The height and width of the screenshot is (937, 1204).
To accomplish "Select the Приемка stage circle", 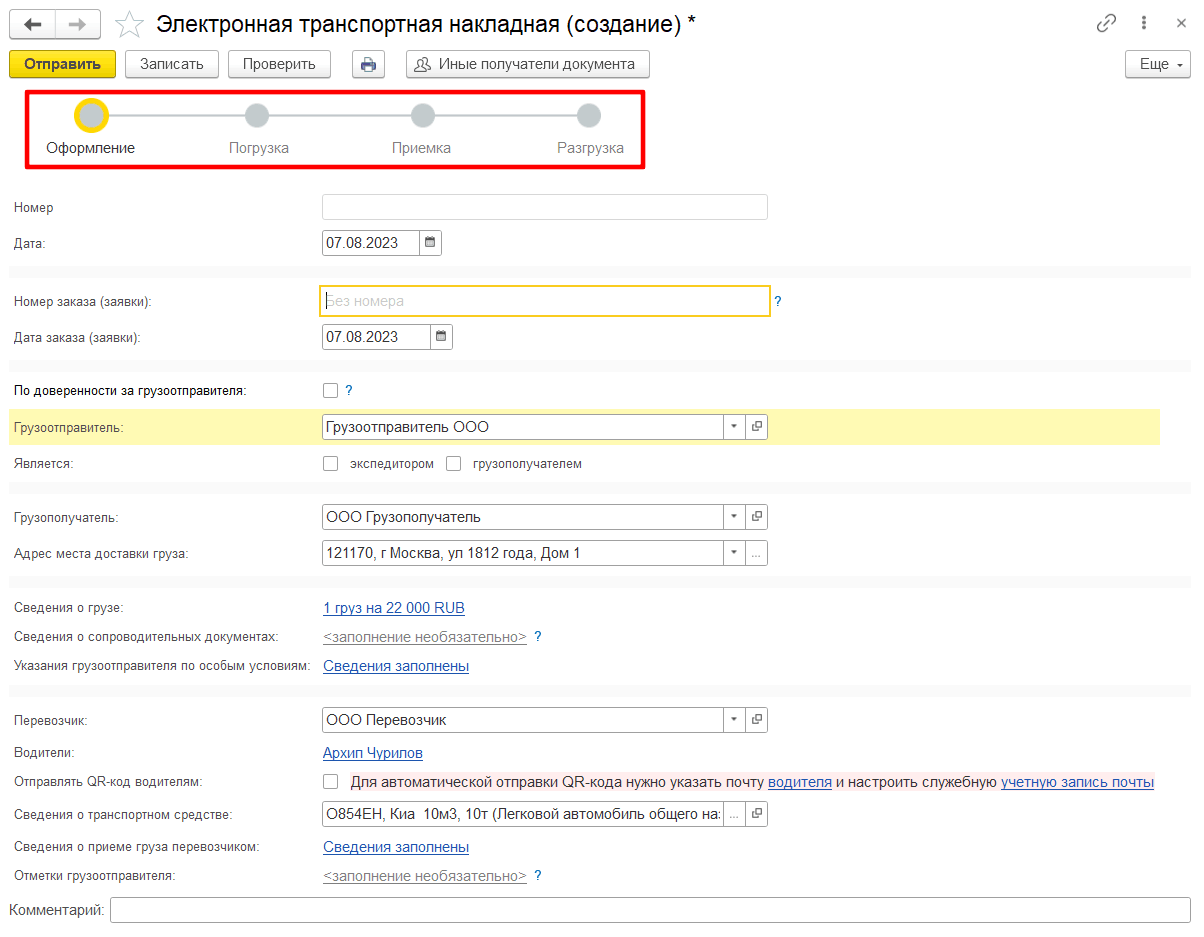I will [423, 116].
